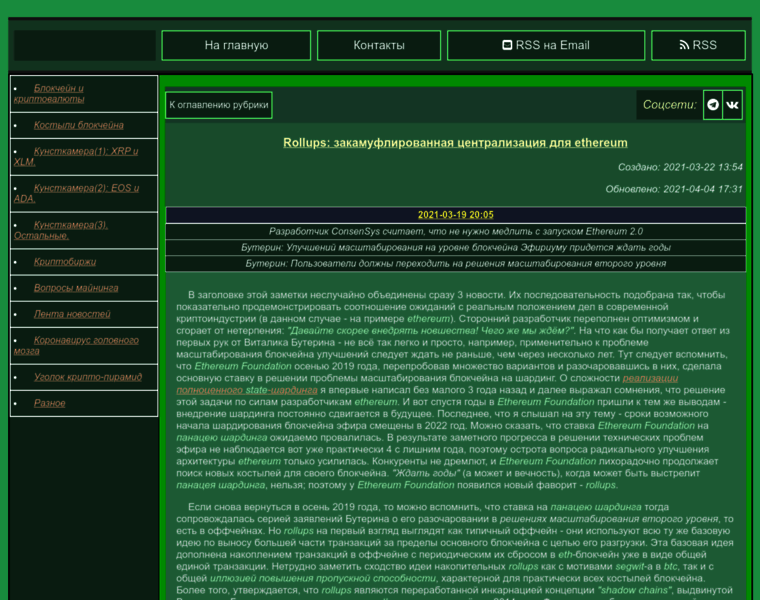Open Разное sidebar link

coord(49,403)
